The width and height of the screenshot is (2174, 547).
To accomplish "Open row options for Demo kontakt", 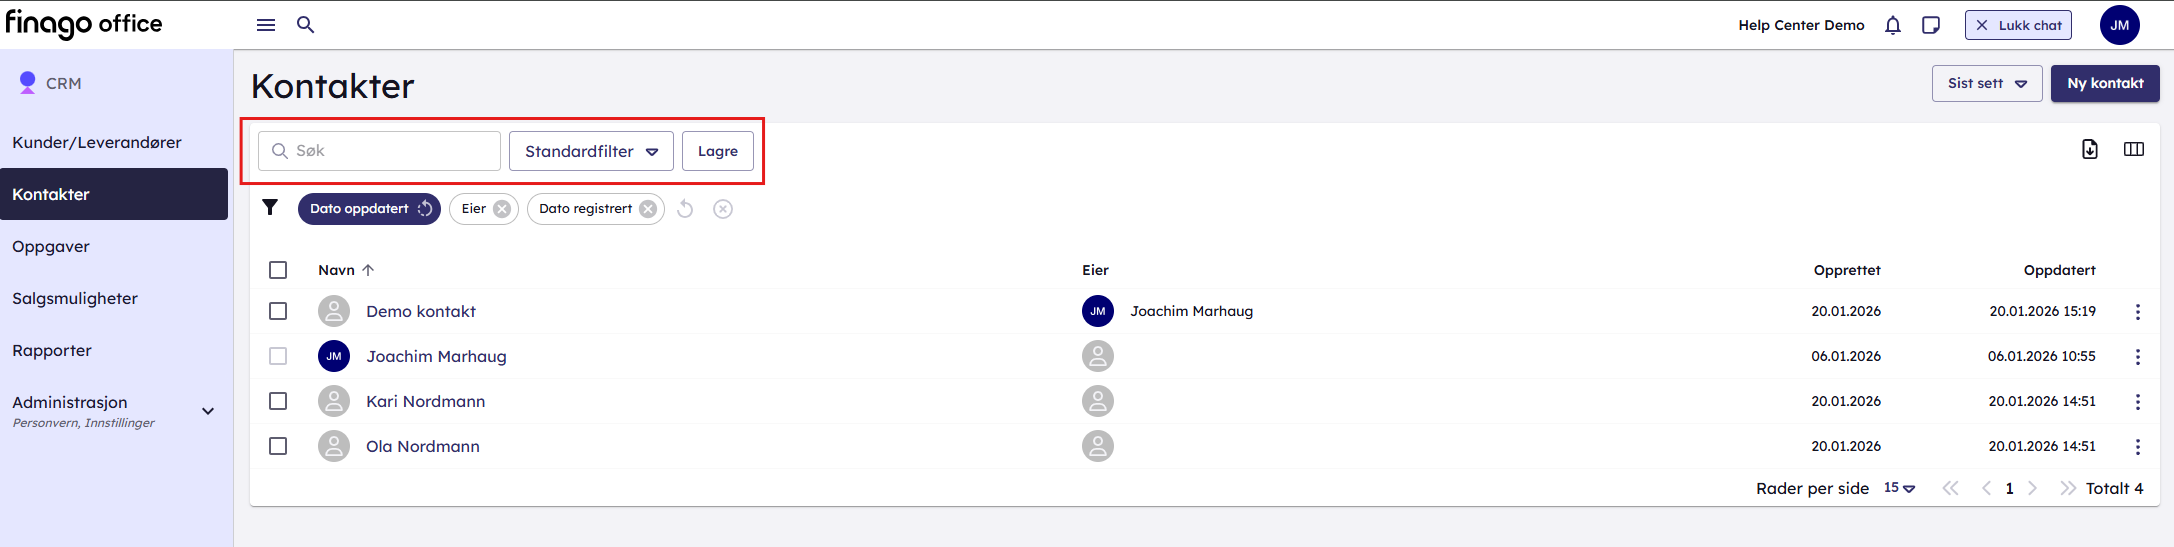I will [x=2137, y=312].
